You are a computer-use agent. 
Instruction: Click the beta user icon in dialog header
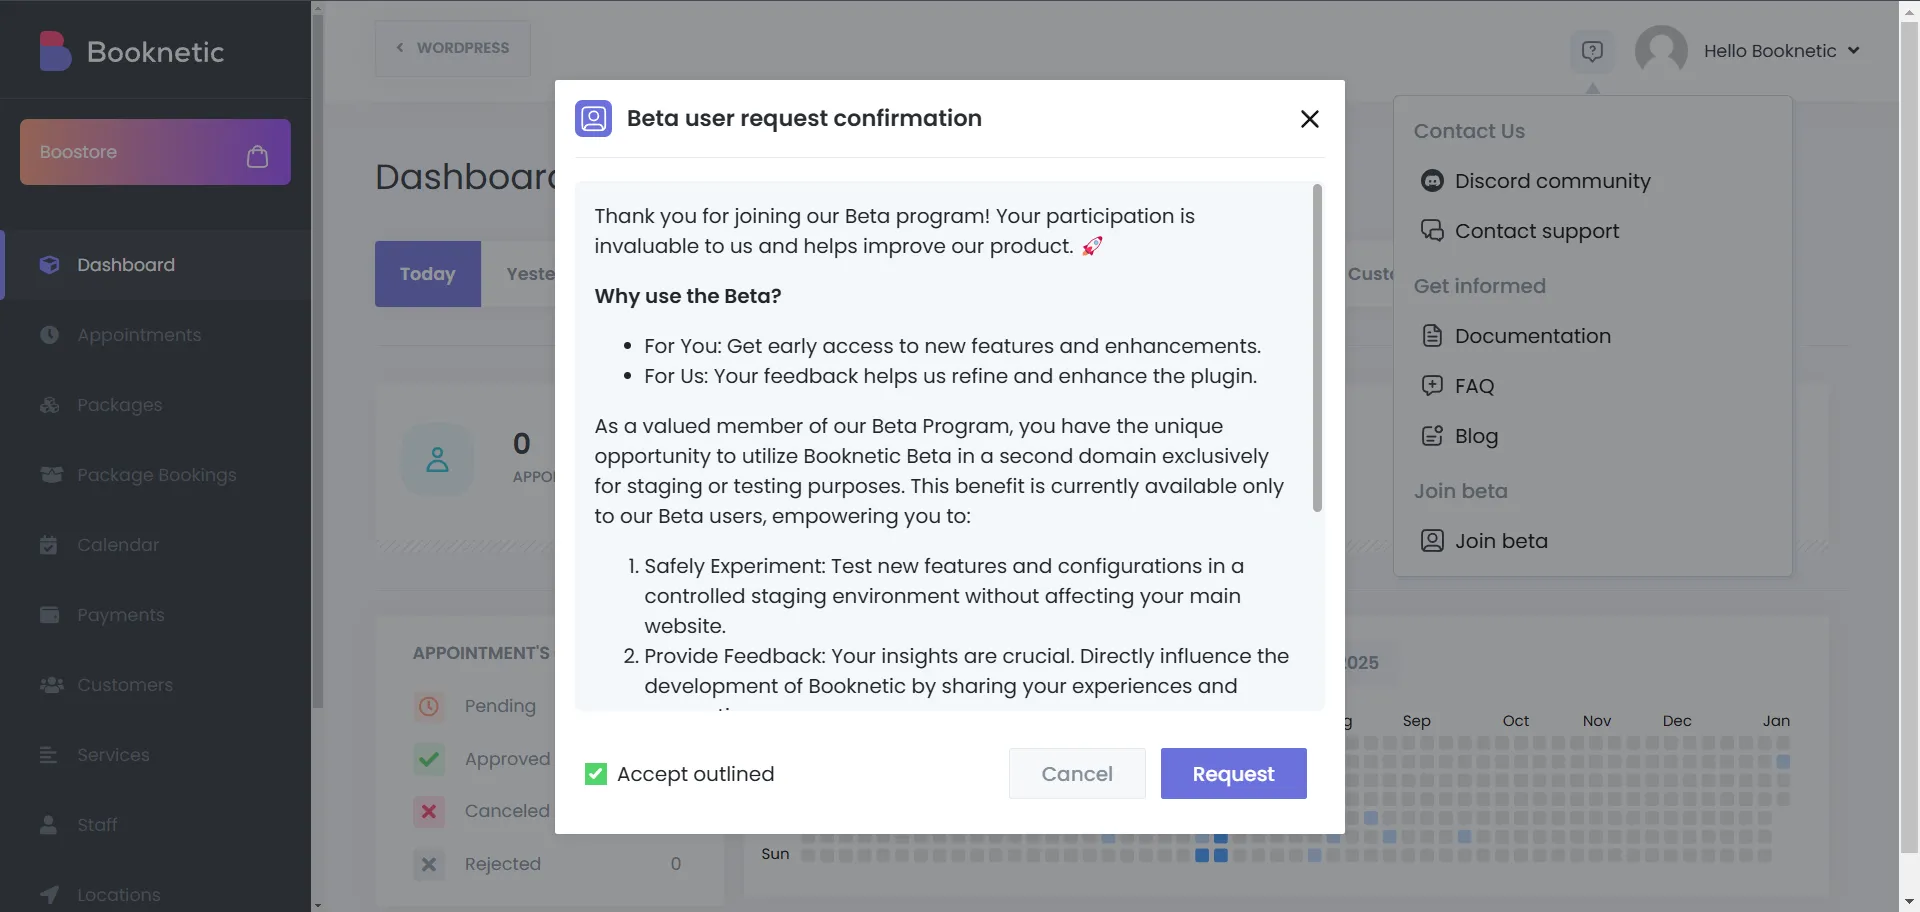point(593,118)
